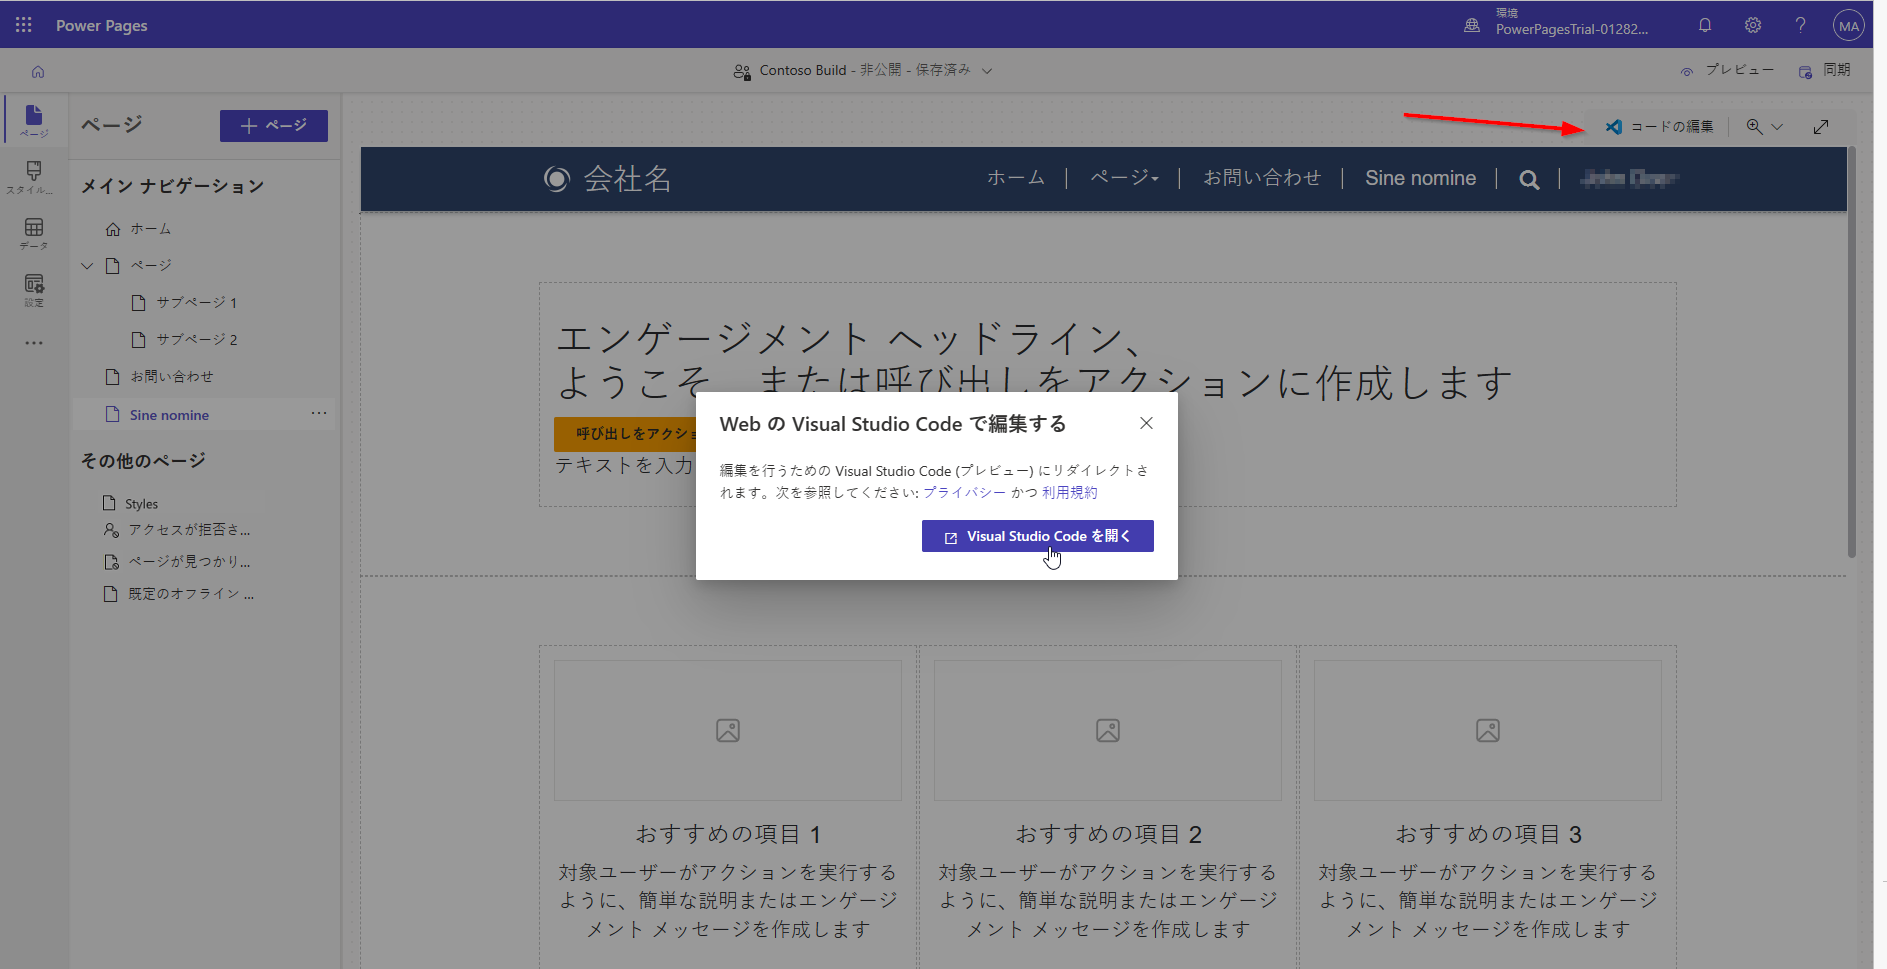Click the コードの編集 Visual Studio Code icon
The width and height of the screenshot is (1887, 969).
(x=1614, y=126)
